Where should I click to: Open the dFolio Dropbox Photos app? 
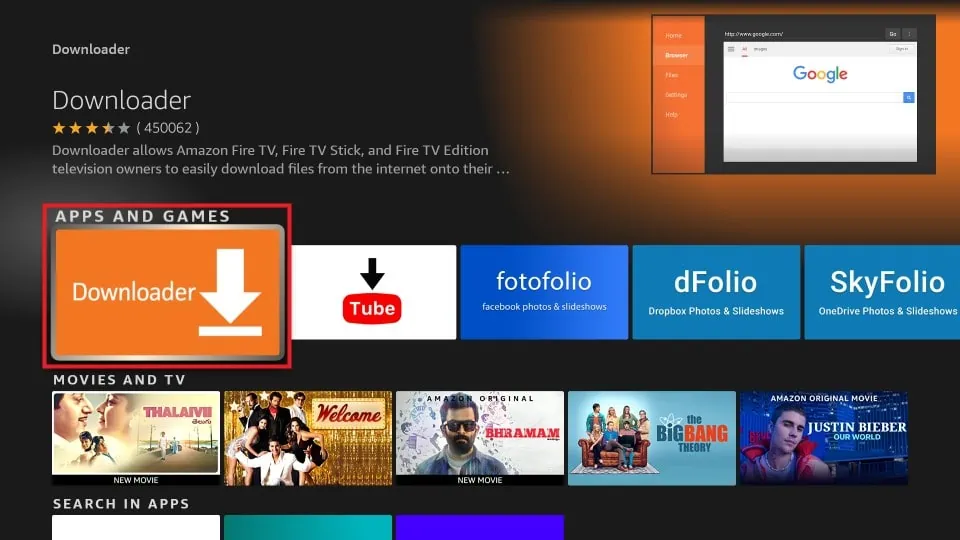coord(716,292)
